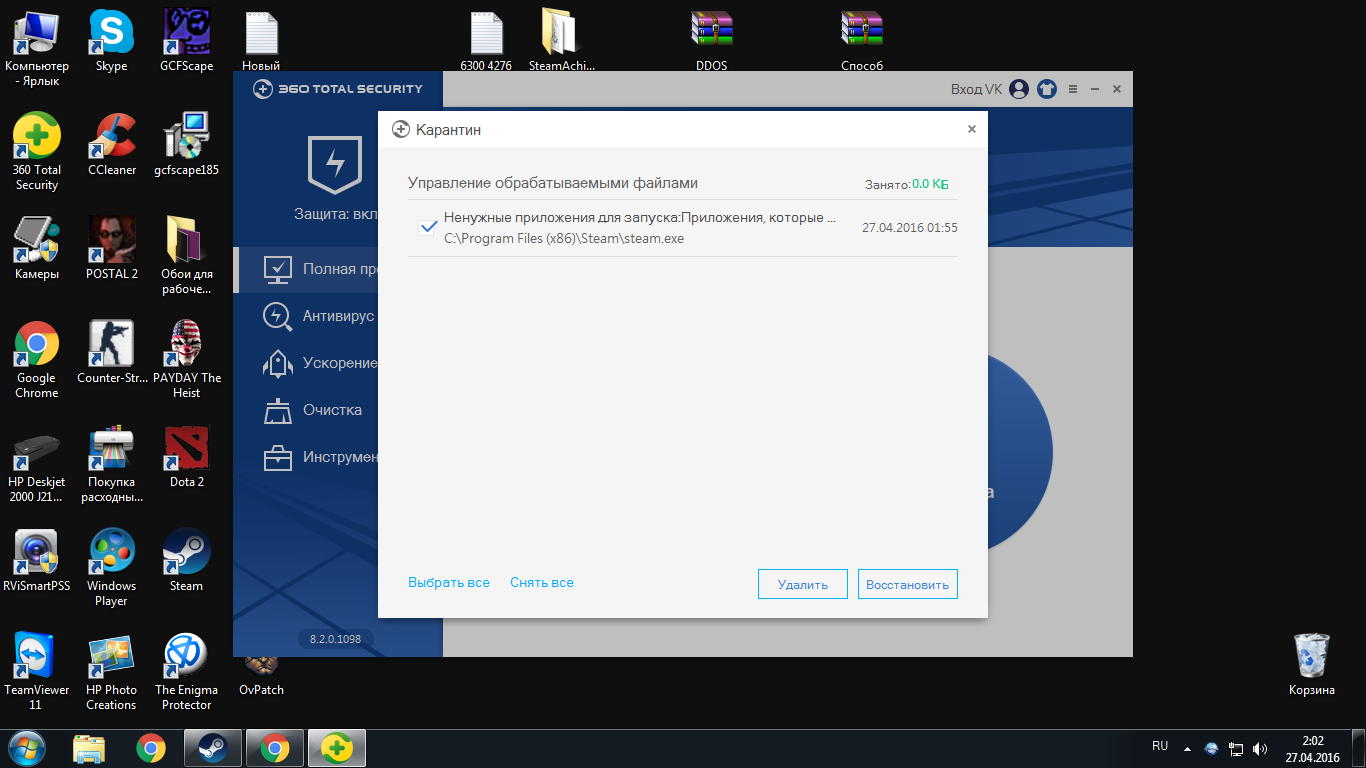Click the Вход VK login link
The image size is (1366, 768).
coord(976,89)
